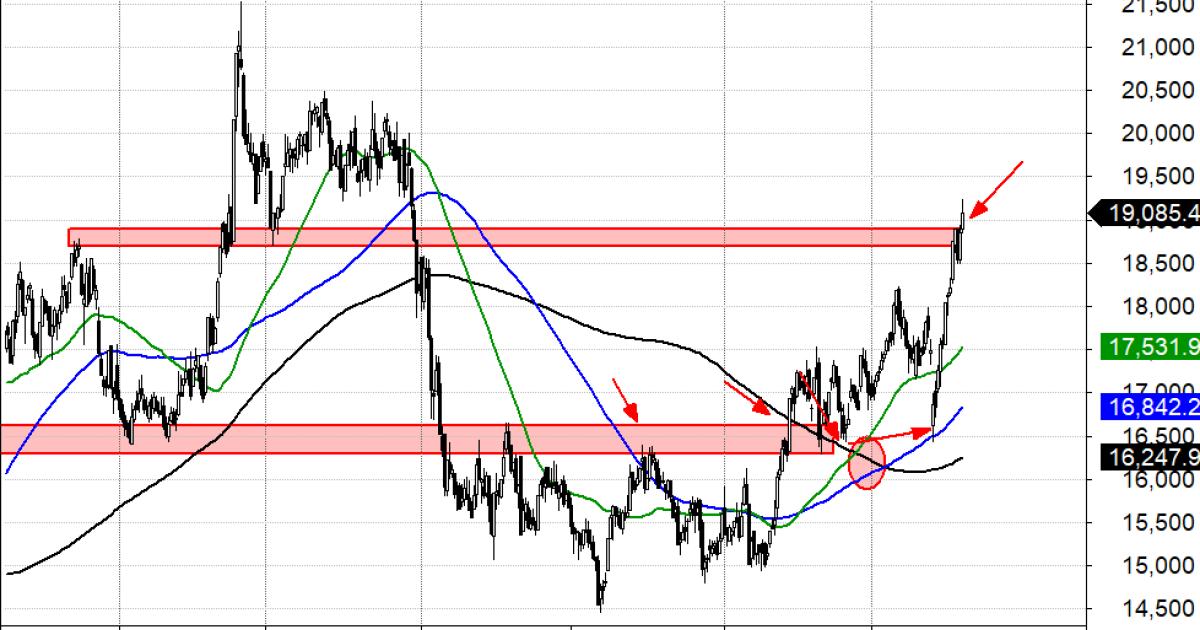Image resolution: width=1200 pixels, height=630 pixels.
Task: Click the blue moving average line's peak
Action: (x=430, y=193)
